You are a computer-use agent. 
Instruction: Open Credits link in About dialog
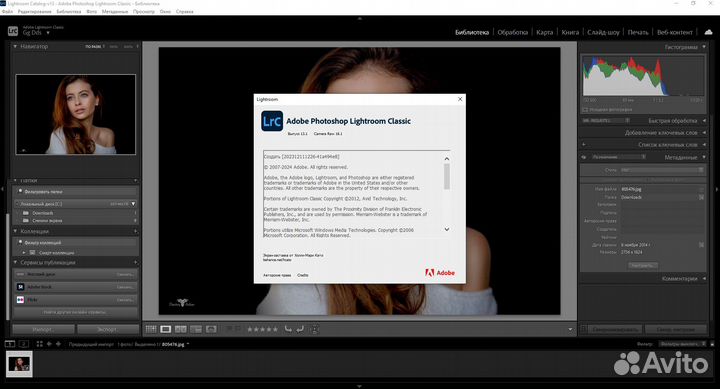click(x=303, y=275)
